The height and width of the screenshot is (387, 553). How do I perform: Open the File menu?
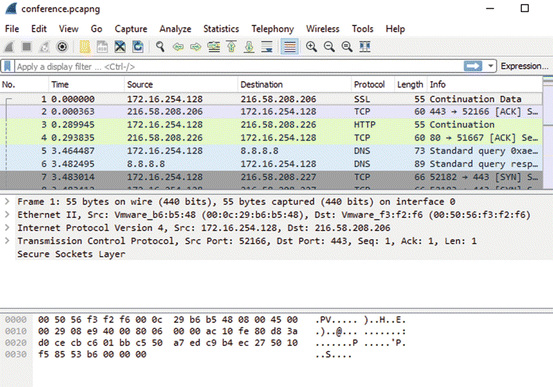(12, 29)
